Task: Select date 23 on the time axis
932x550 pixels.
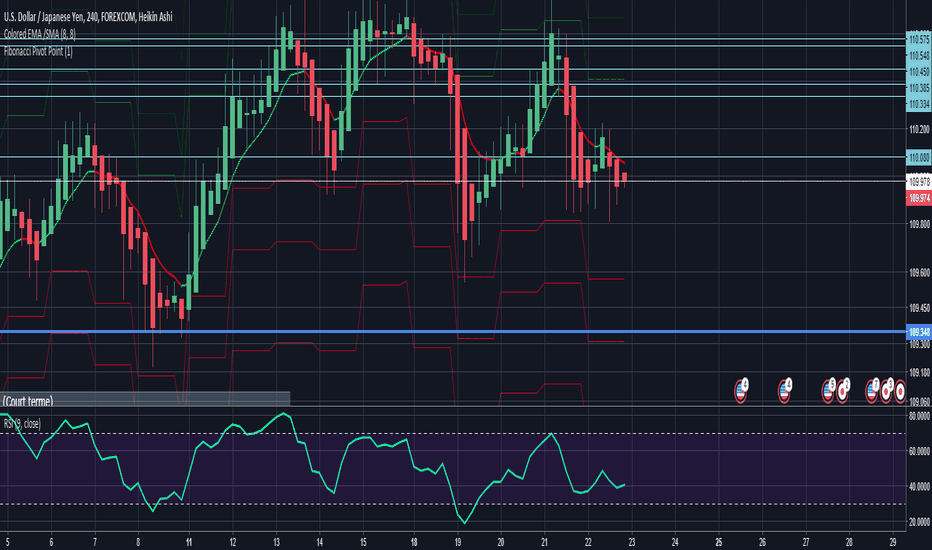Action: click(631, 542)
